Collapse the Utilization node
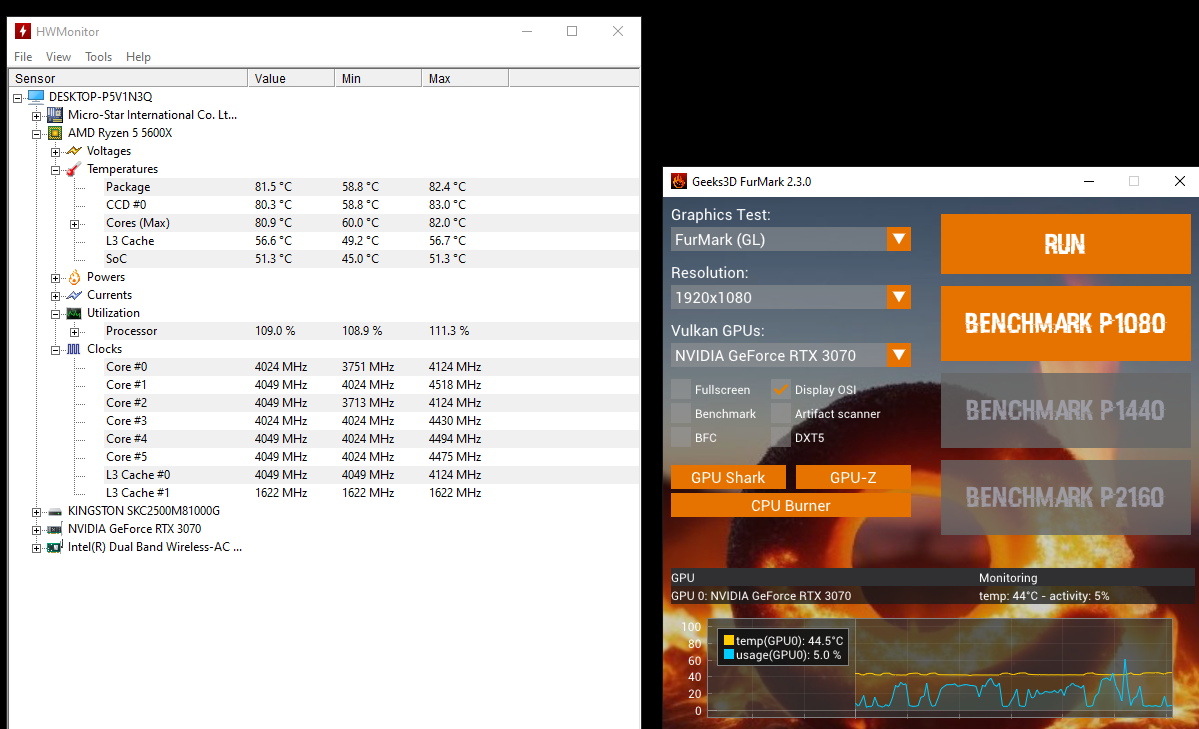 pos(55,314)
